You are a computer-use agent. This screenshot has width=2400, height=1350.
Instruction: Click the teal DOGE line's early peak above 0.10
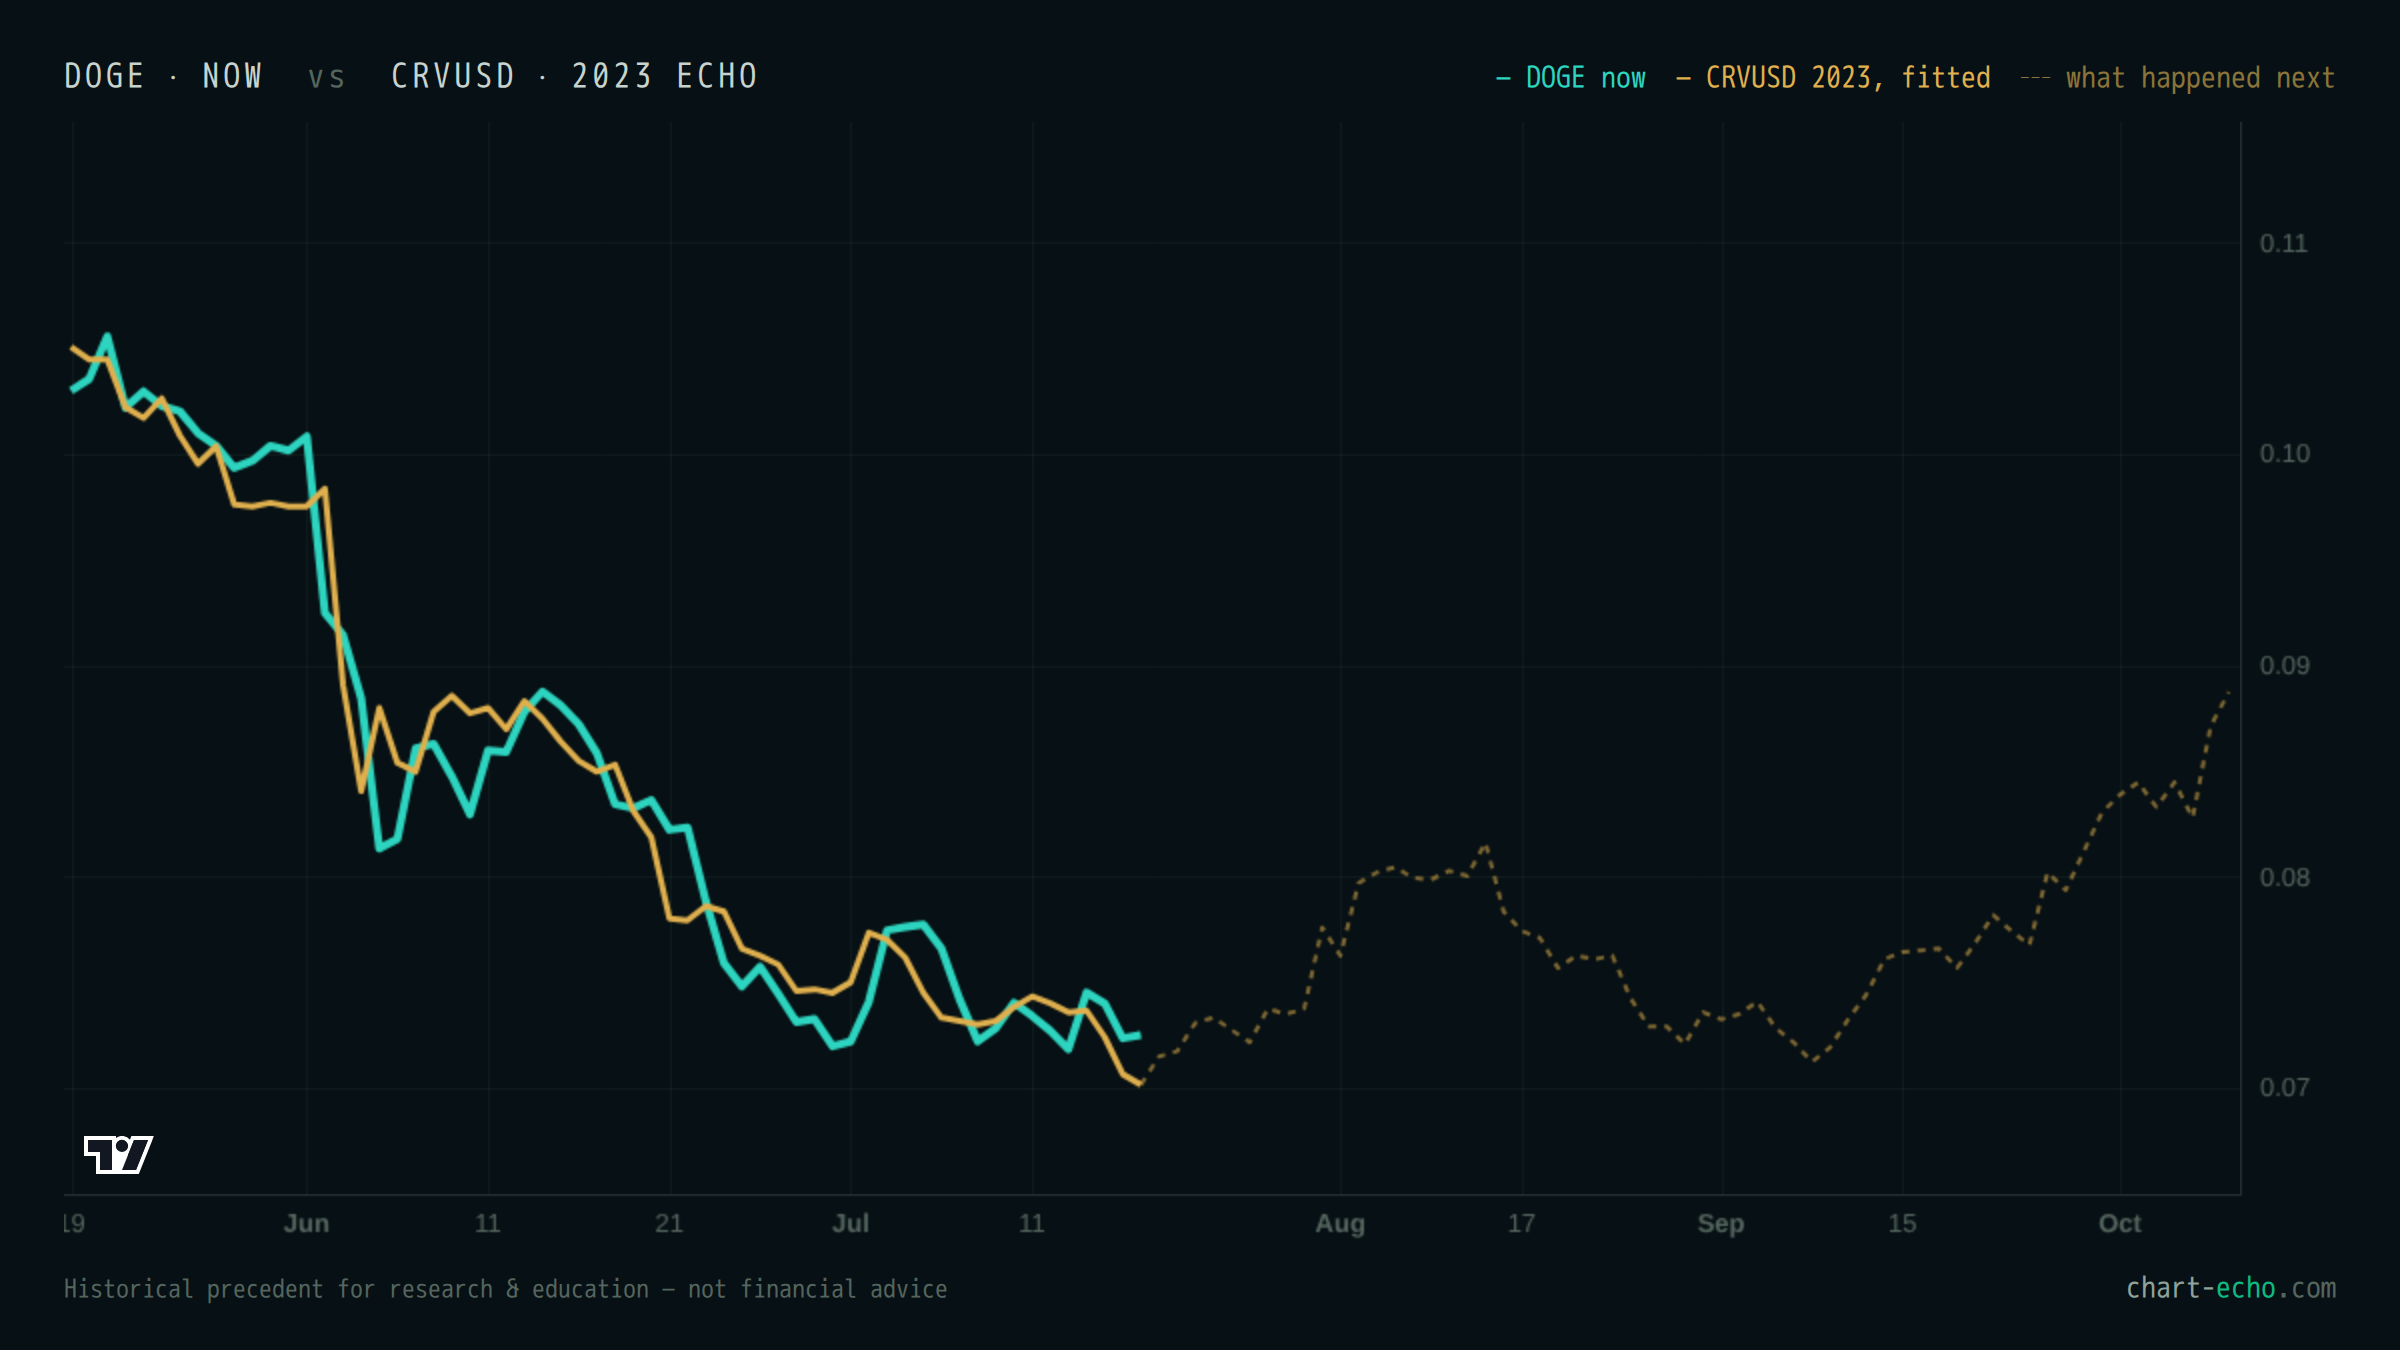[x=107, y=336]
